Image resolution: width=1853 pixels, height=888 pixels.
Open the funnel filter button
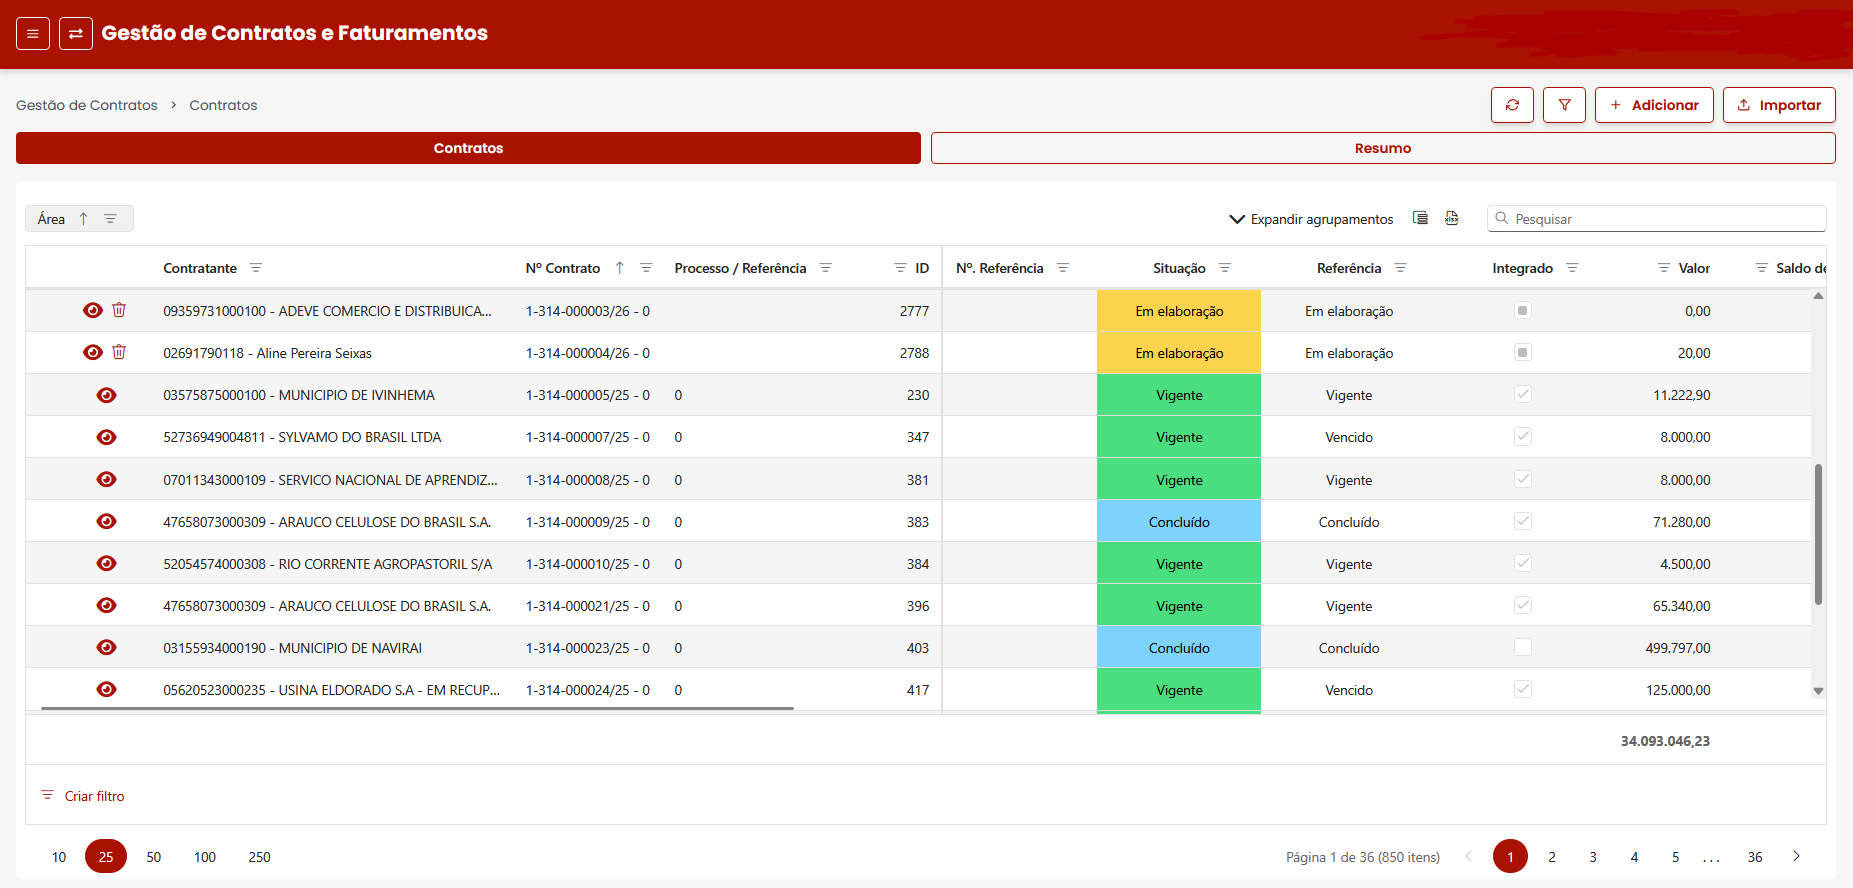[x=1564, y=105]
